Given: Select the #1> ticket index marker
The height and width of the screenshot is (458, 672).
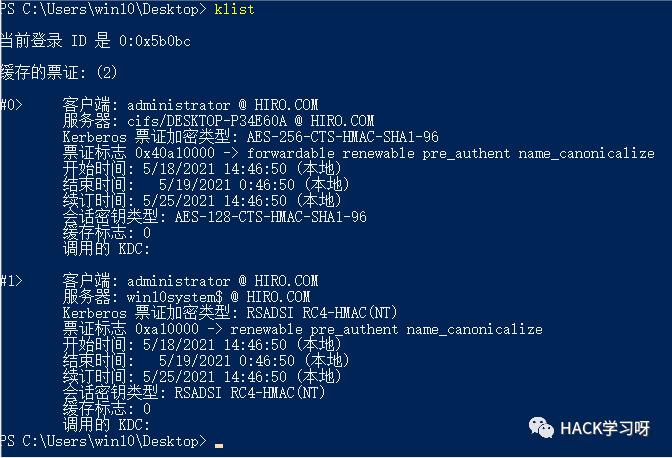Looking at the screenshot, I should click(11, 281).
